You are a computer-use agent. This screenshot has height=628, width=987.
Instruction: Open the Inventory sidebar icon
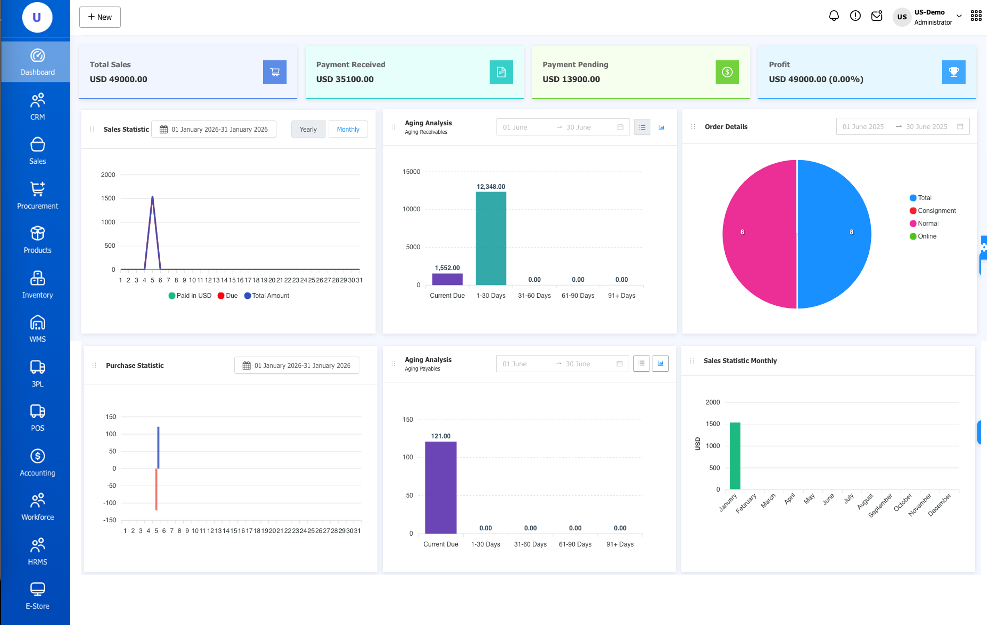[37, 284]
